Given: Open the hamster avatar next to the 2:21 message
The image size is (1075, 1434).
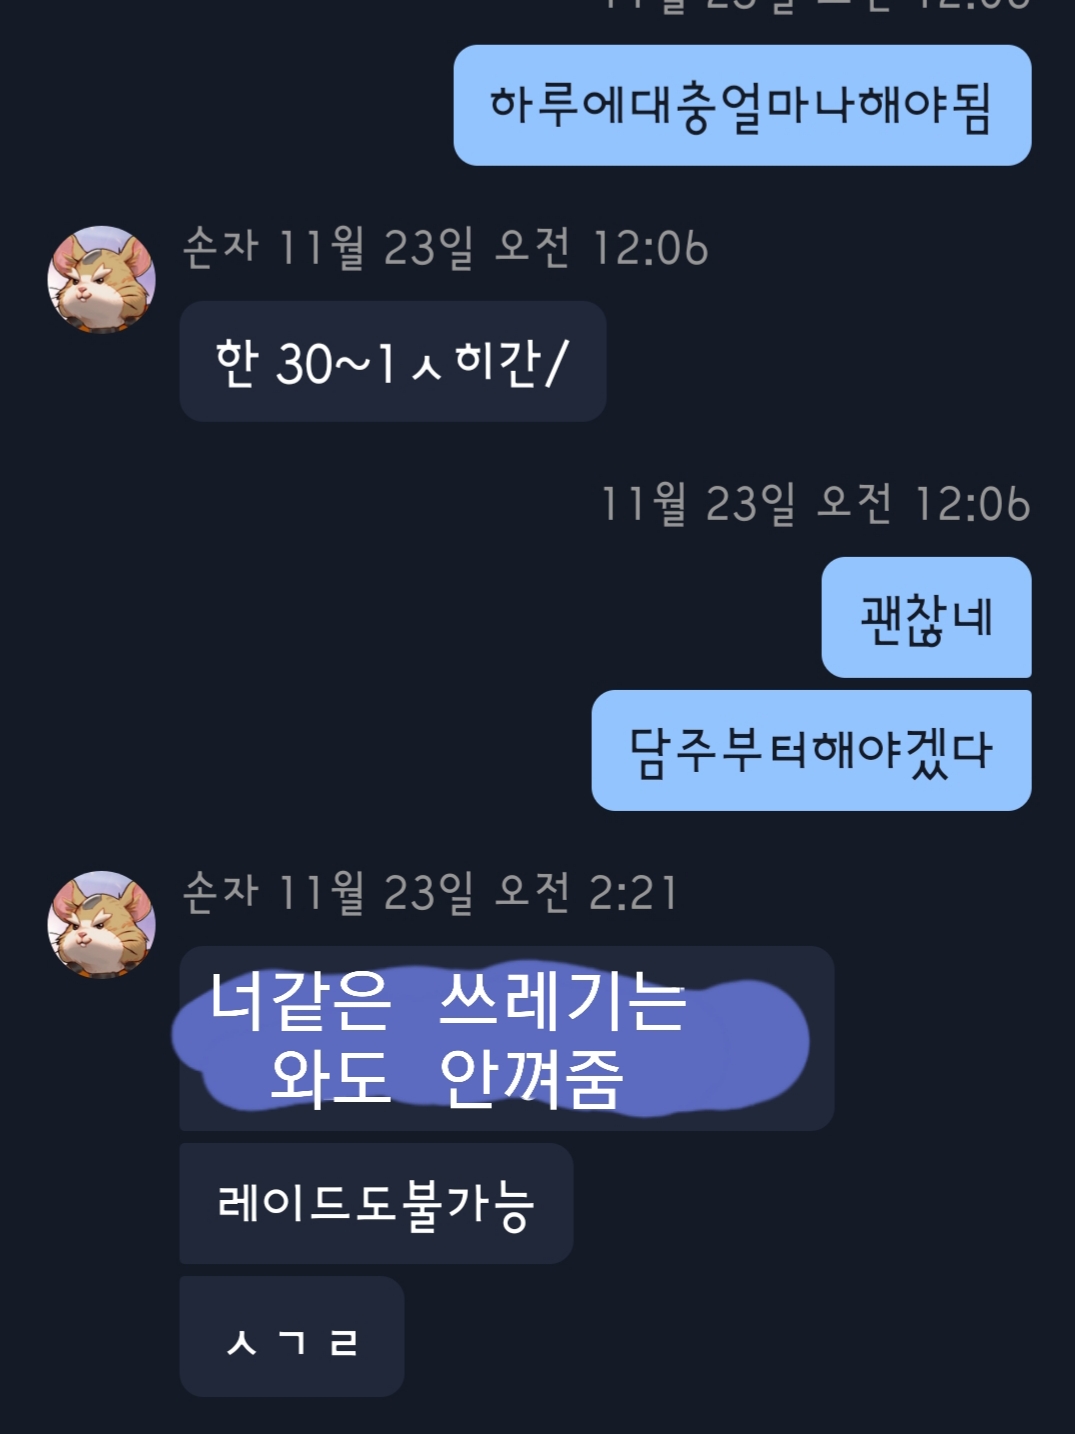Looking at the screenshot, I should pos(101,924).
